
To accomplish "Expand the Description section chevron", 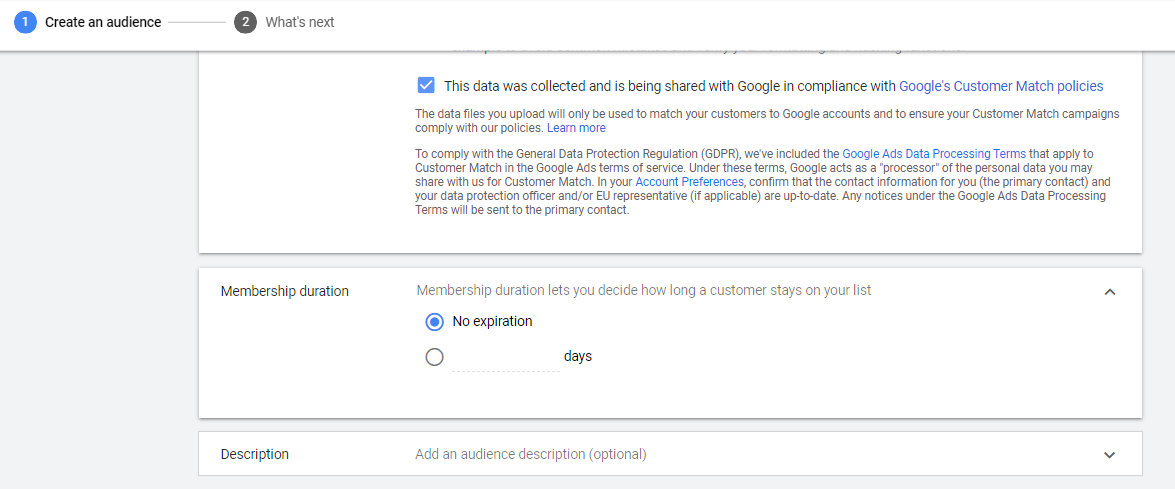I will point(1109,455).
